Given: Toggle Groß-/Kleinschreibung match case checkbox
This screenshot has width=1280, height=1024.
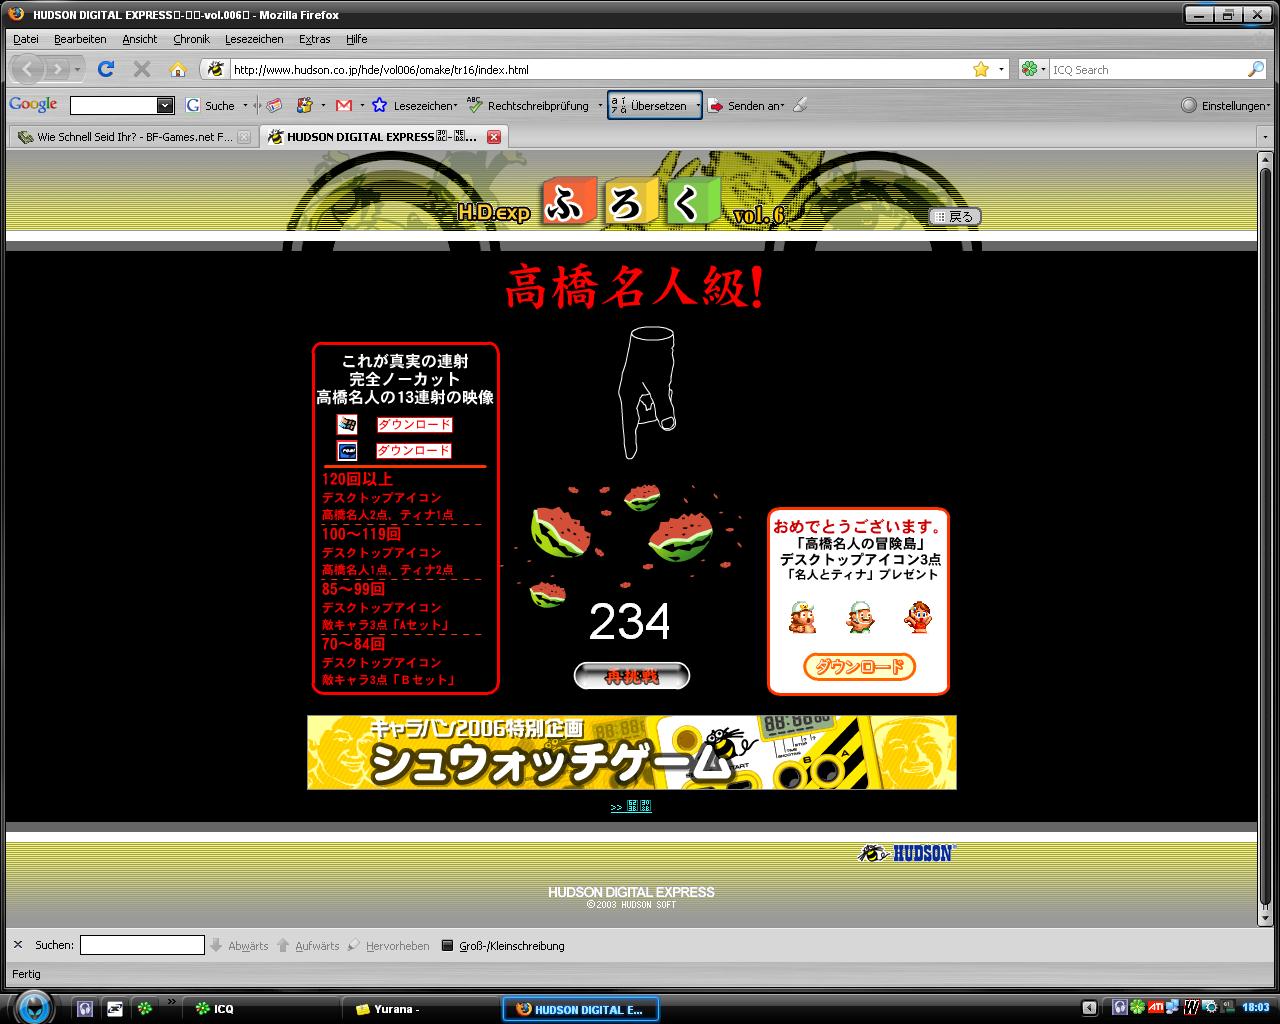Looking at the screenshot, I should [x=503, y=945].
